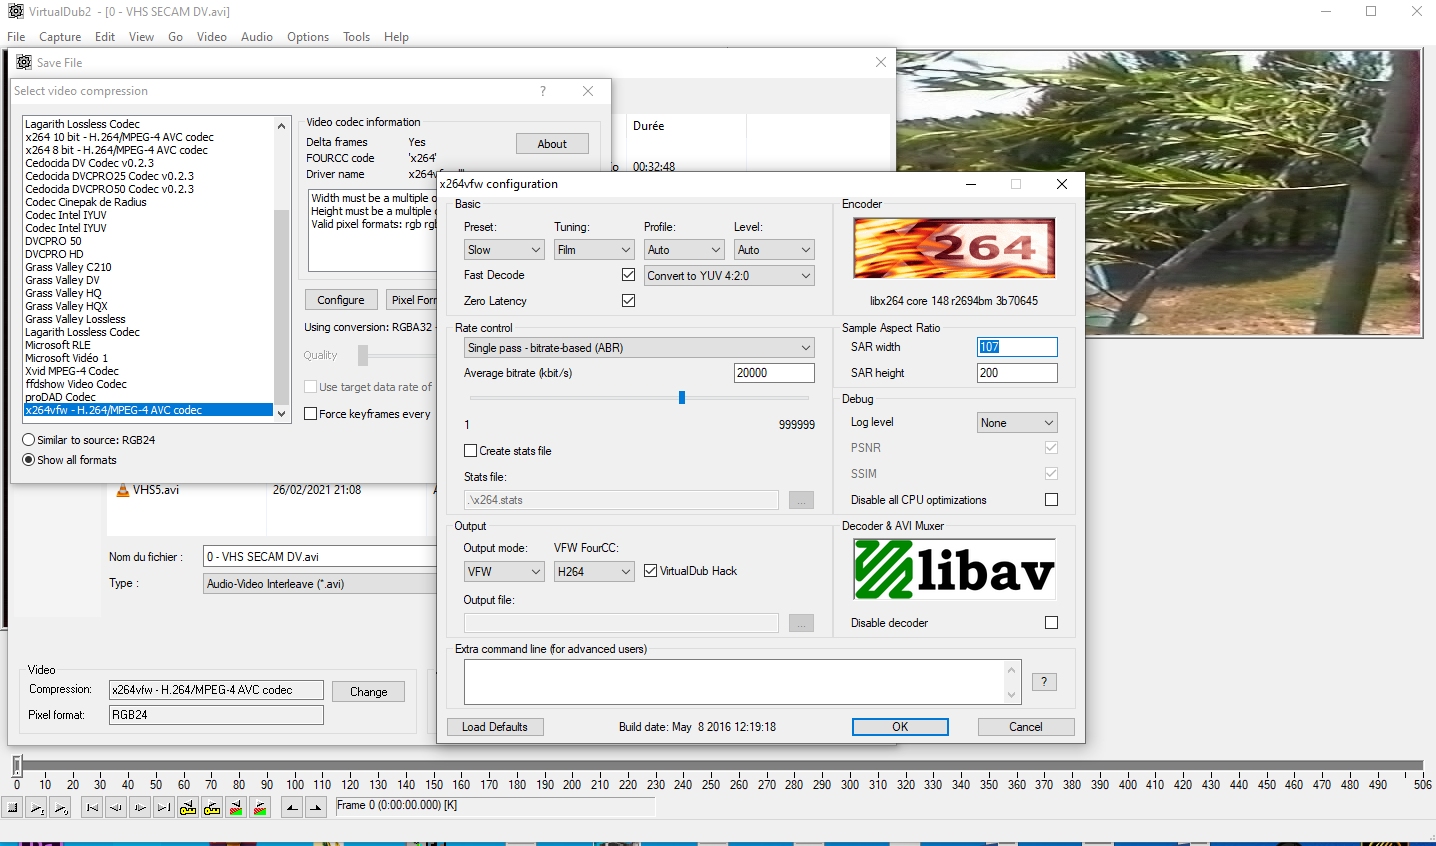1436x846 pixels.
Task: Click the x264 flame logo image
Action: (954, 248)
